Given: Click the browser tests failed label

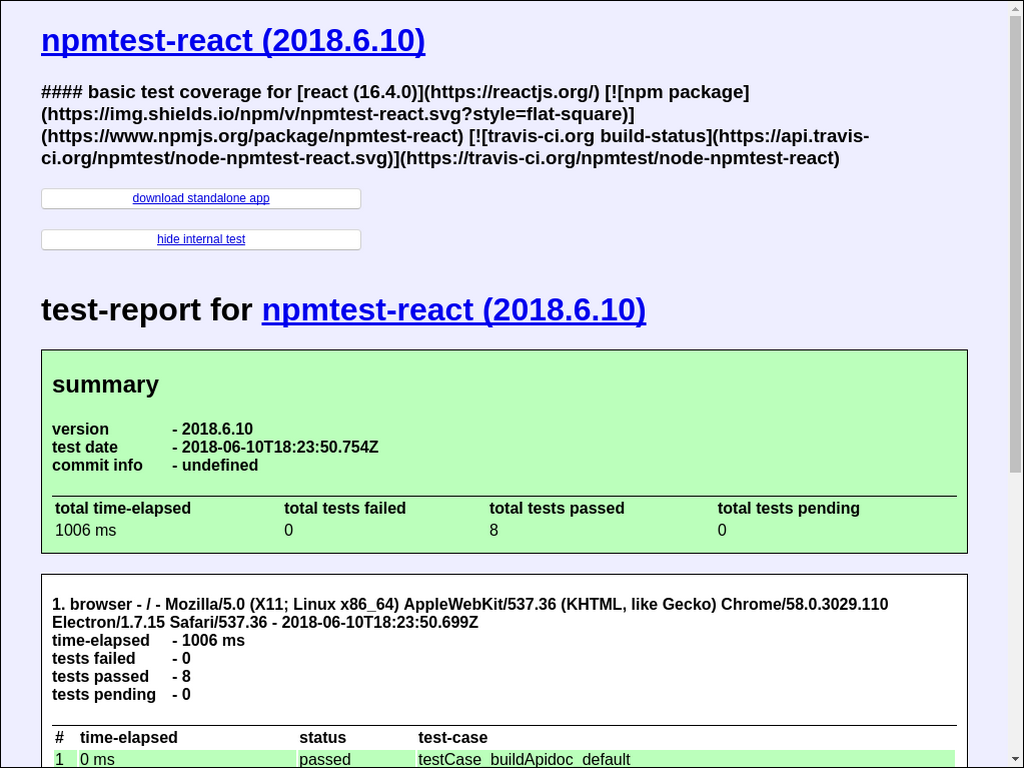Looking at the screenshot, I should coord(94,659).
